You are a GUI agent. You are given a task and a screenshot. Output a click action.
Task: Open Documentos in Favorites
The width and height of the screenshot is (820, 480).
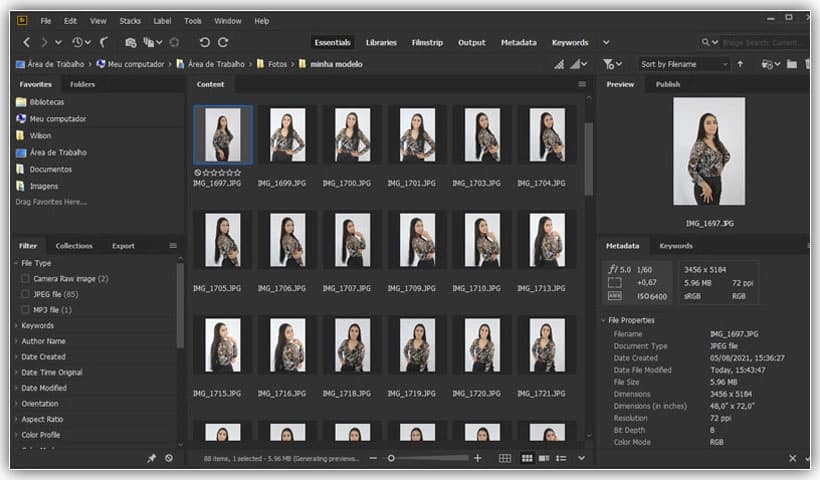[x=50, y=169]
